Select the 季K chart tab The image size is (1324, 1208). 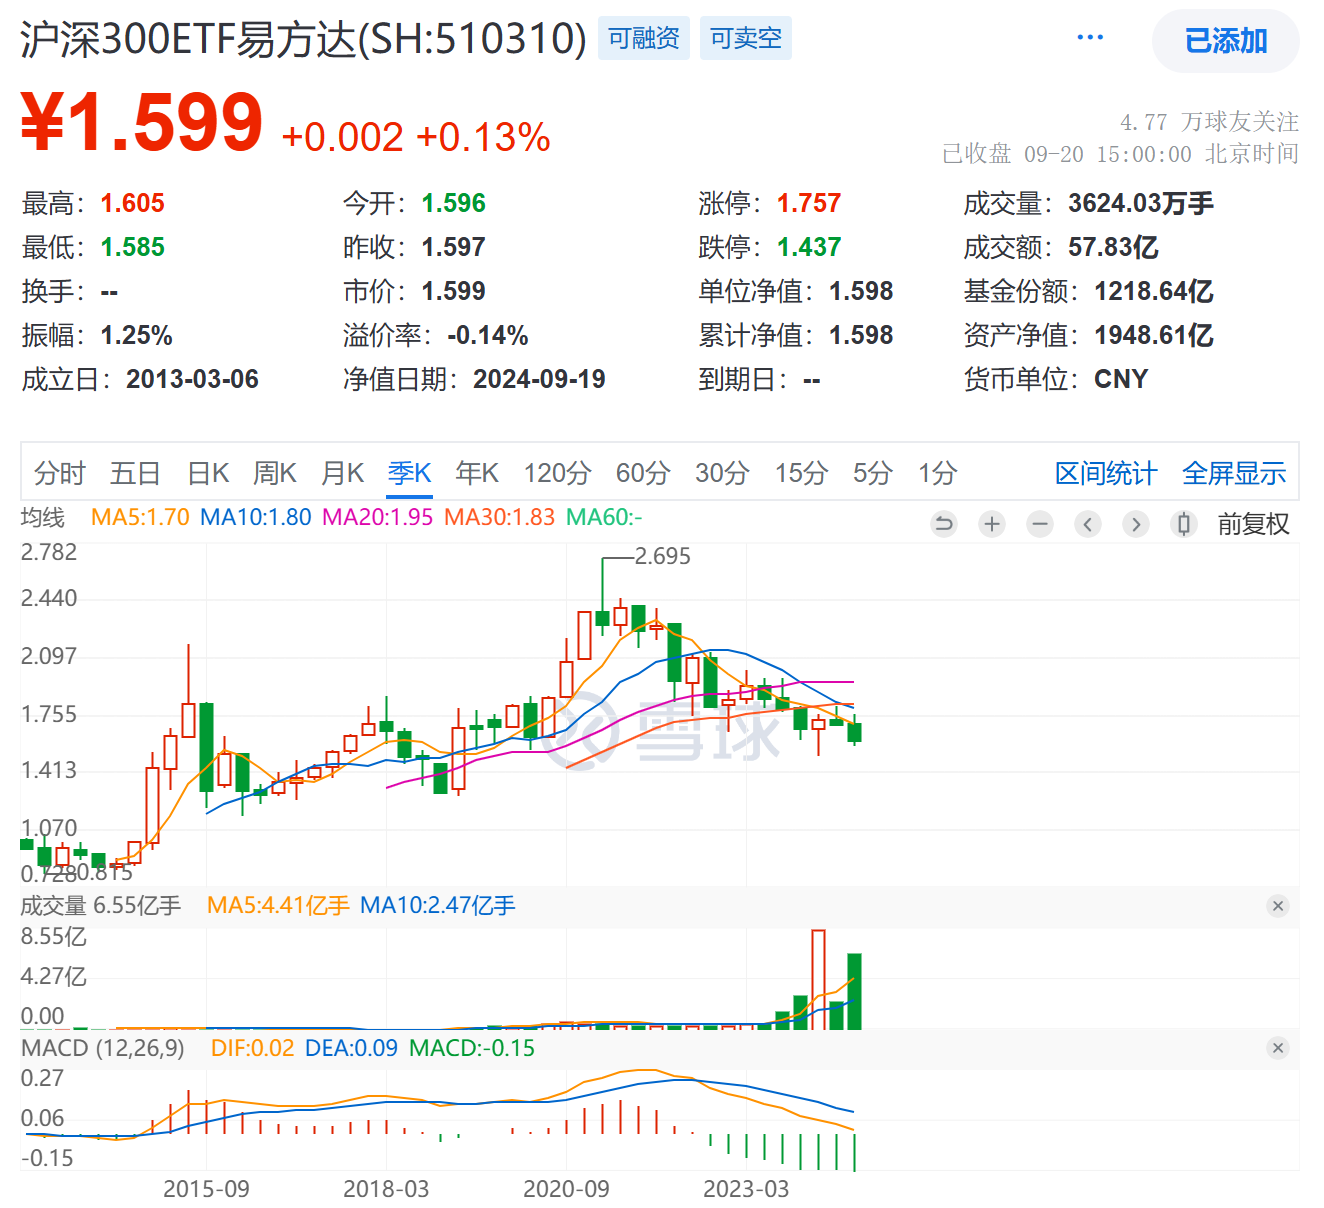coord(410,473)
